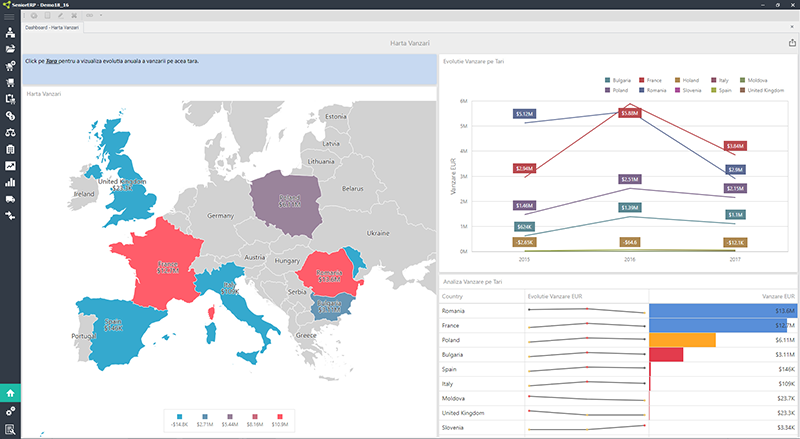Click the underlined Țara link in the hint

click(52, 61)
